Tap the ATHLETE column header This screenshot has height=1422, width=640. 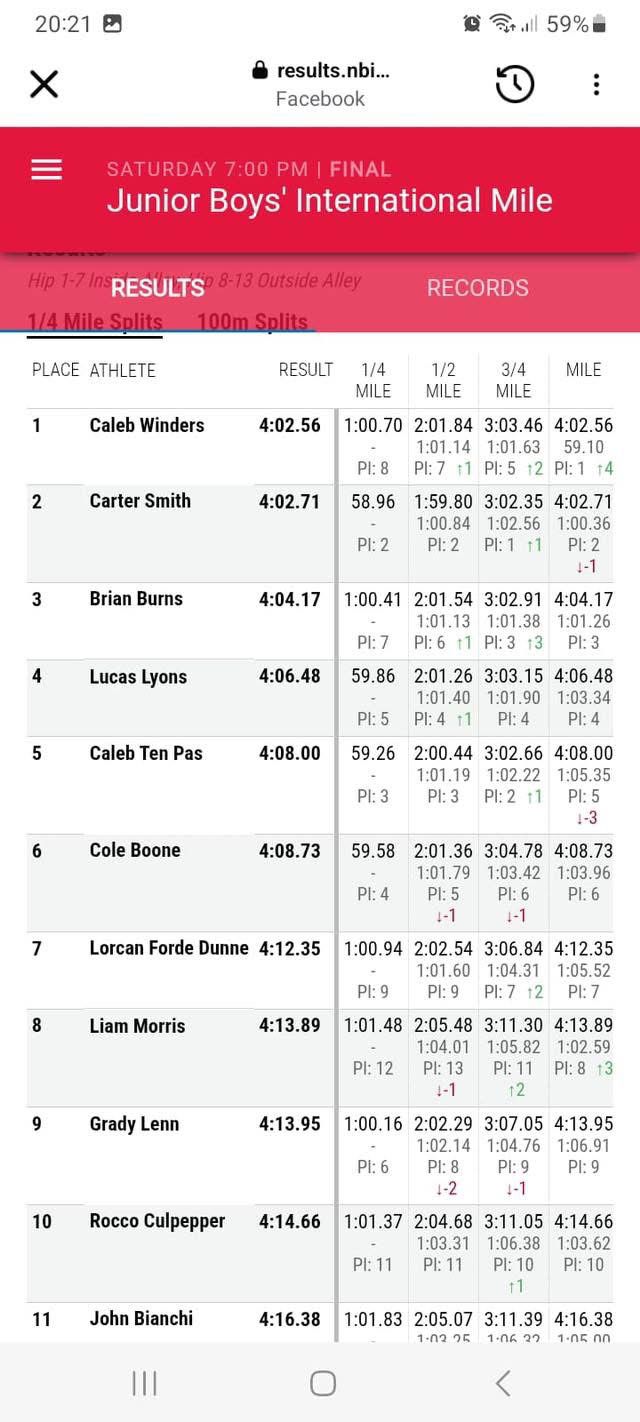click(x=123, y=370)
